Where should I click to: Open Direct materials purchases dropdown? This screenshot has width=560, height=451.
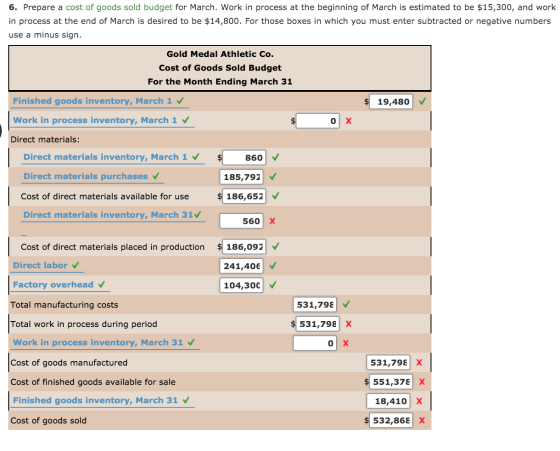click(92, 176)
